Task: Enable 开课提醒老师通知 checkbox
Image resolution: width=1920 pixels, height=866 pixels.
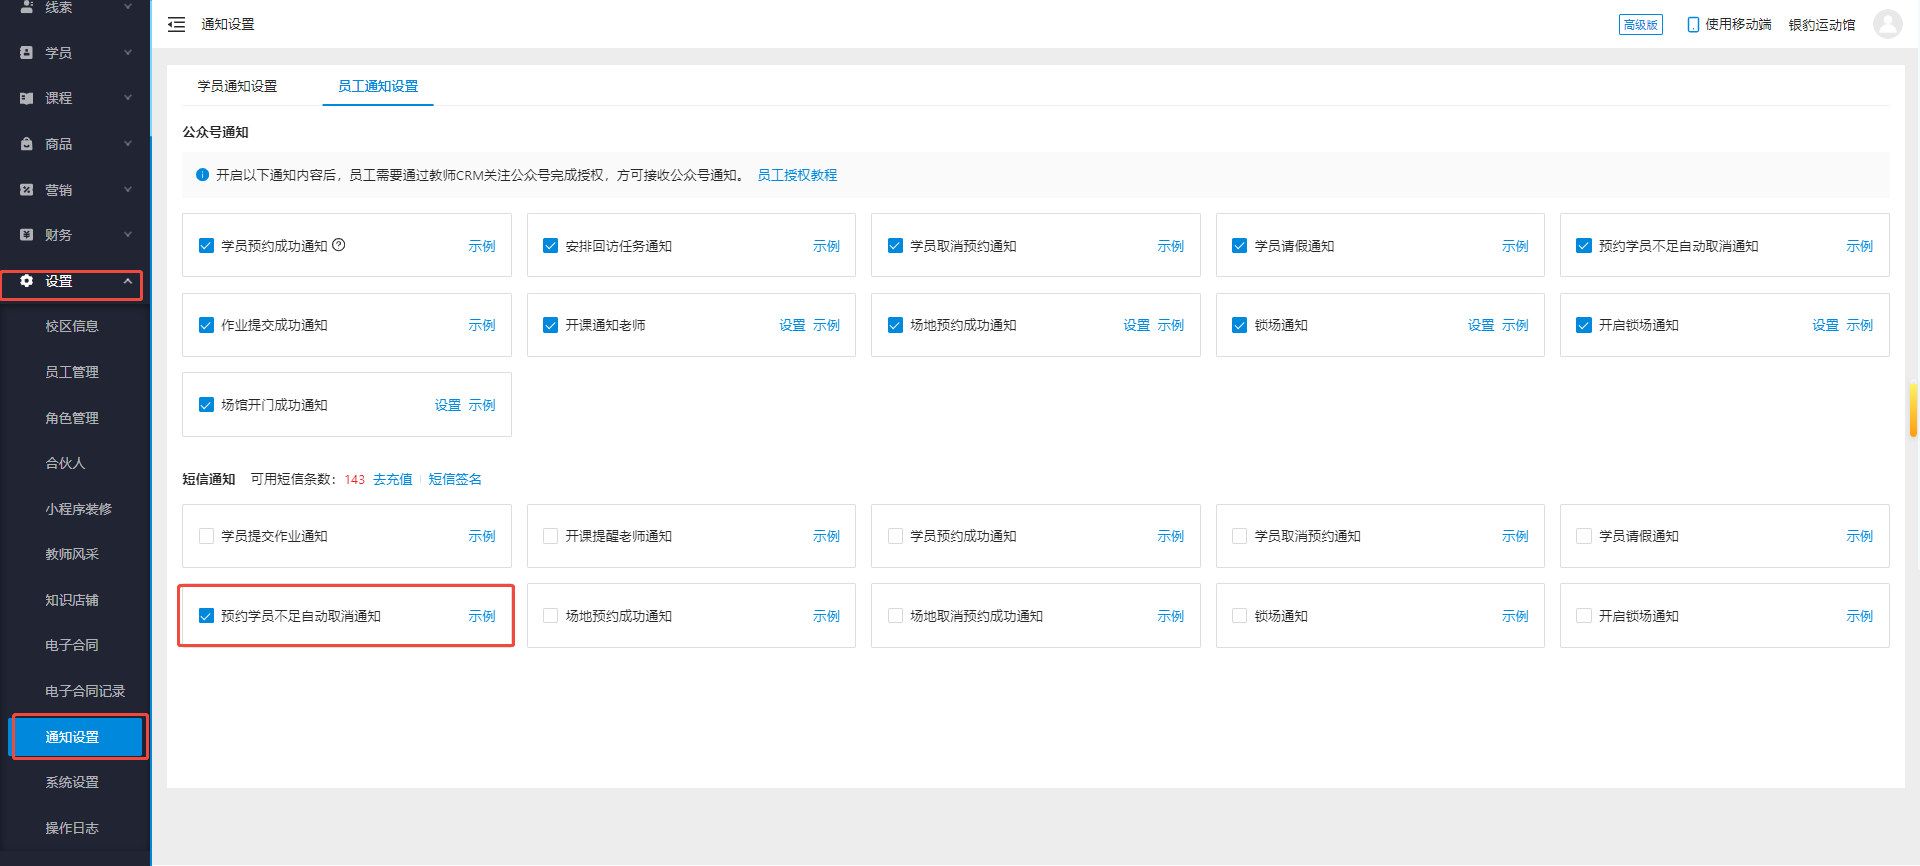Action: [x=550, y=536]
